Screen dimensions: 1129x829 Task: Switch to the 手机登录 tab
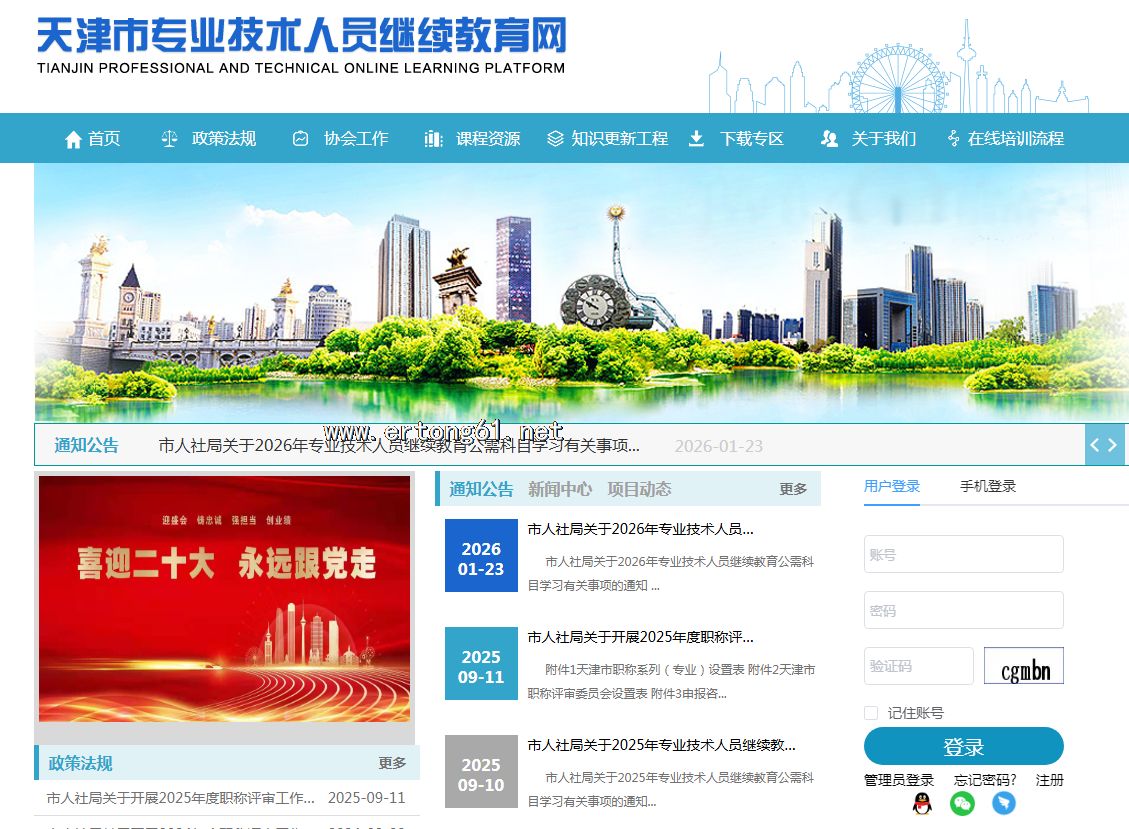click(x=988, y=486)
